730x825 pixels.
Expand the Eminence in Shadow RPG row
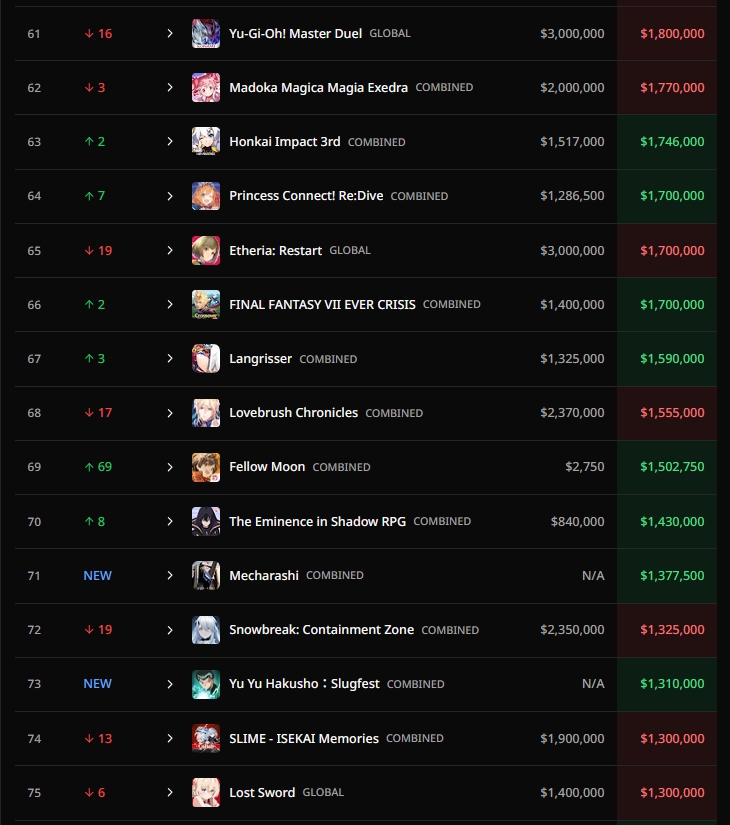click(x=170, y=521)
